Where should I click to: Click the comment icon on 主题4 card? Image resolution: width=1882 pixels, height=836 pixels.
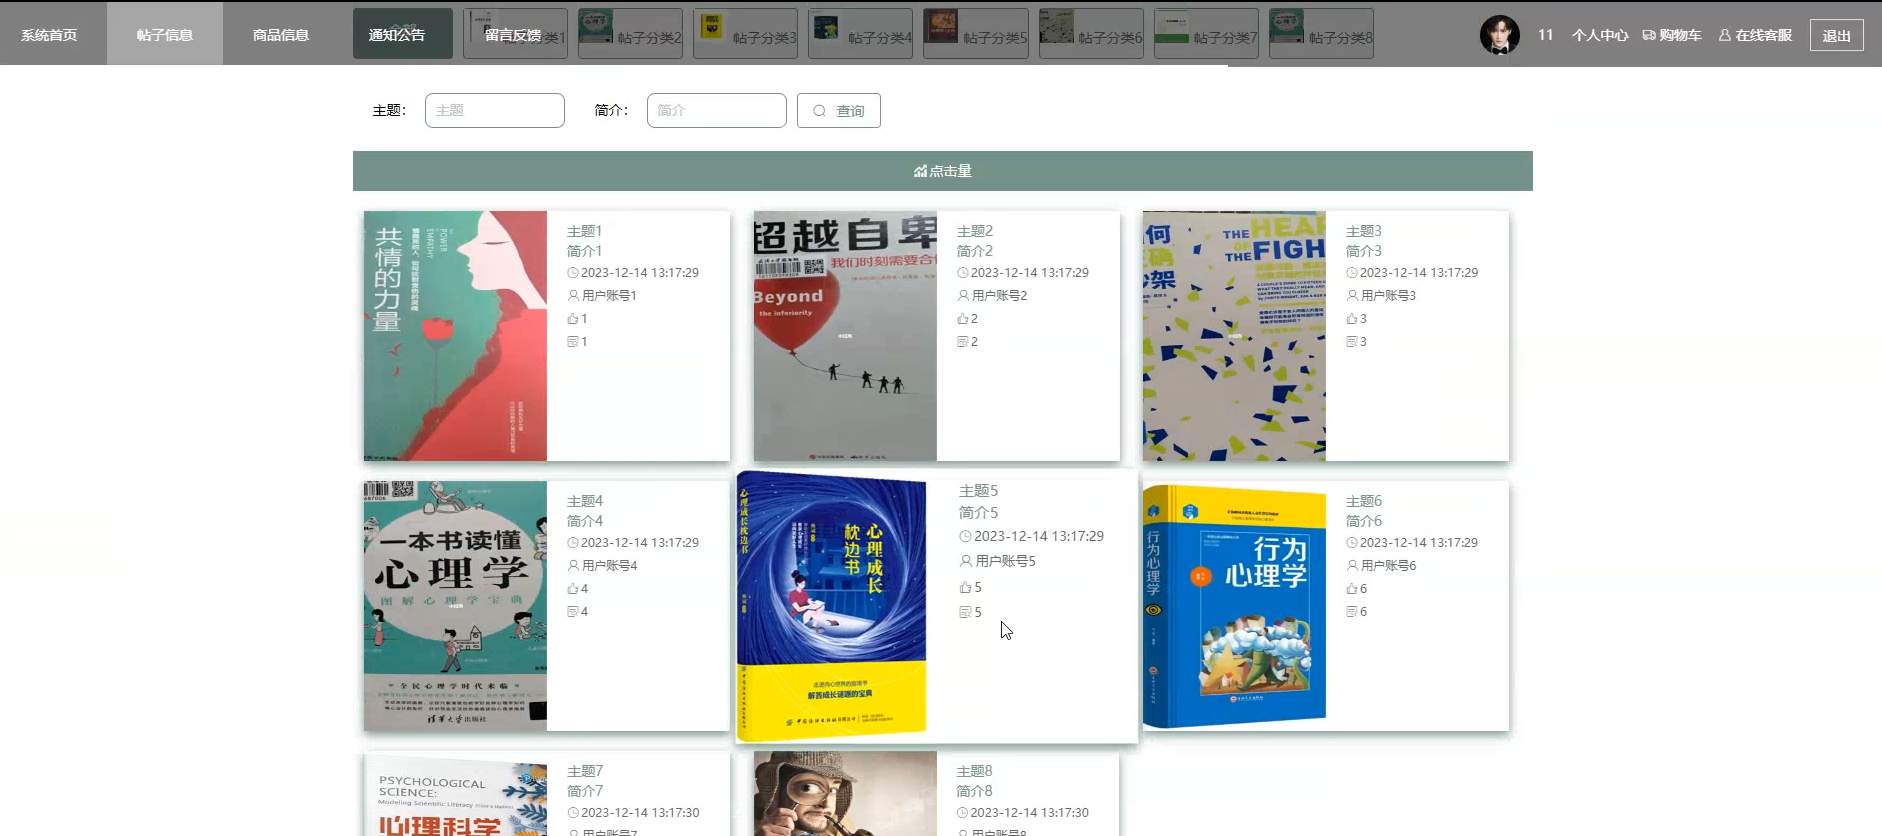tap(573, 612)
